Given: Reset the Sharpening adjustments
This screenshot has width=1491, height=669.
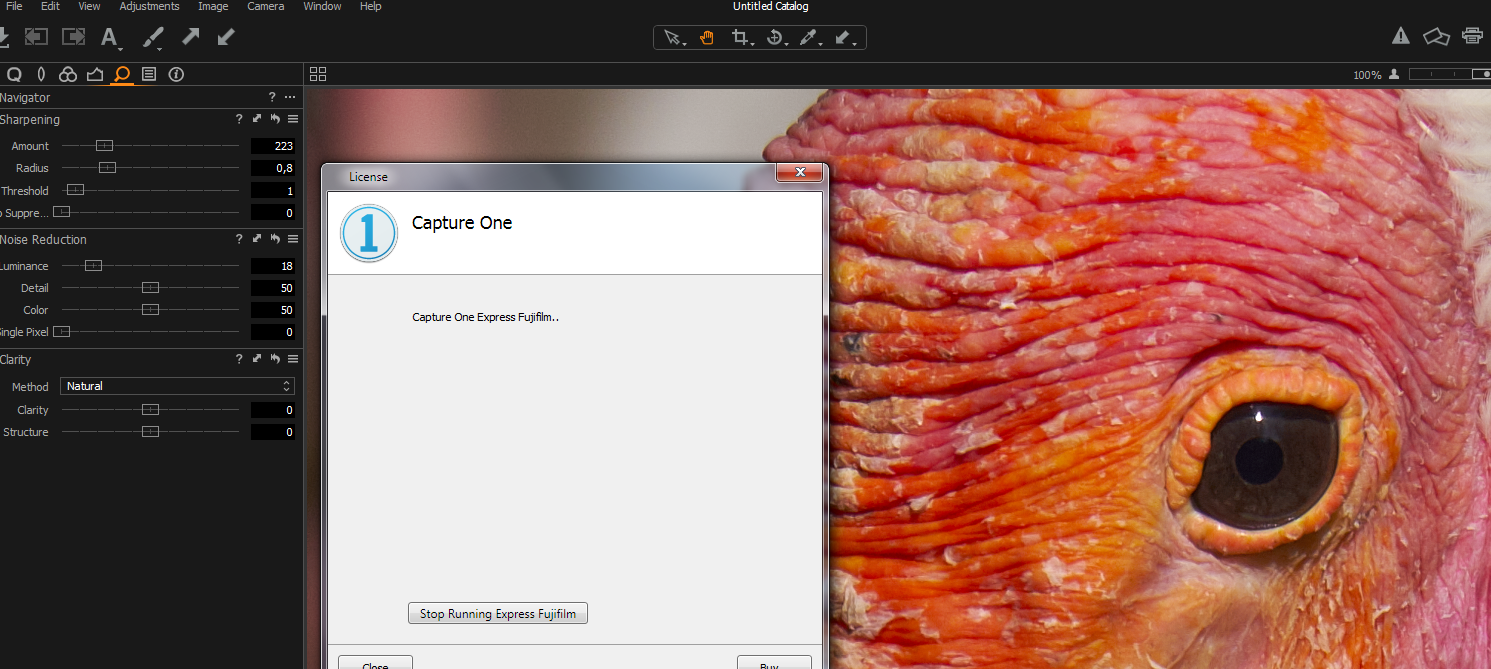Looking at the screenshot, I should 275,119.
